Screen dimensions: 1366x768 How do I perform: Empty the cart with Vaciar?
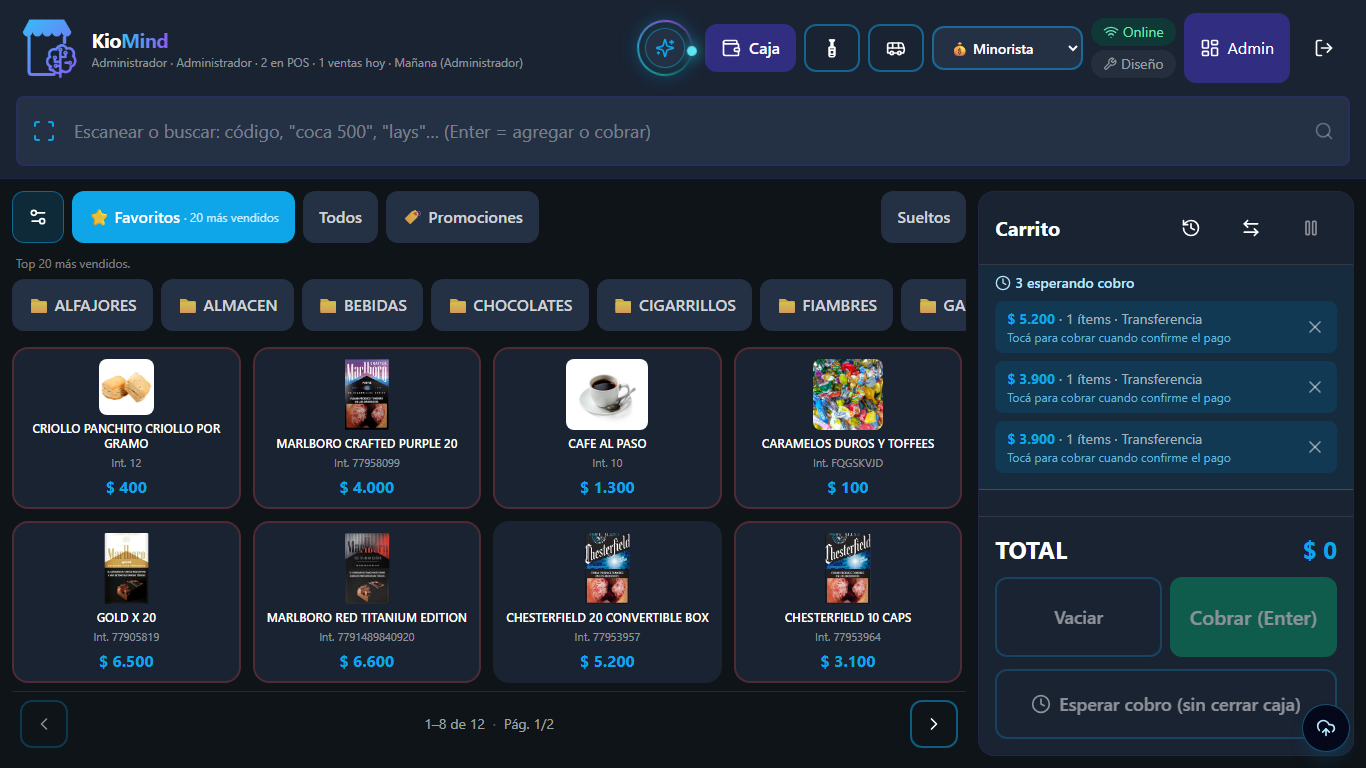point(1078,617)
